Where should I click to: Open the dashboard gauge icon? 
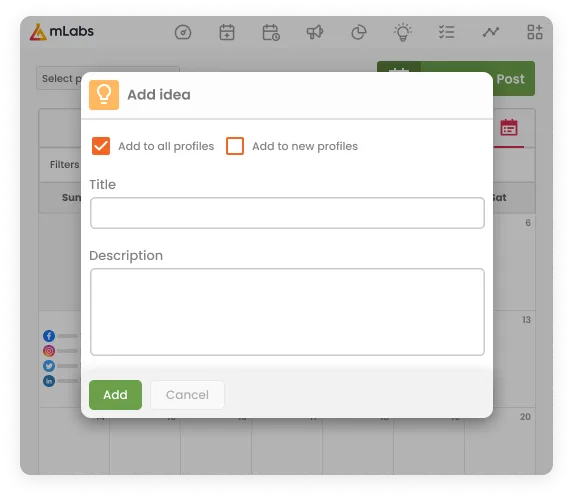tap(183, 32)
